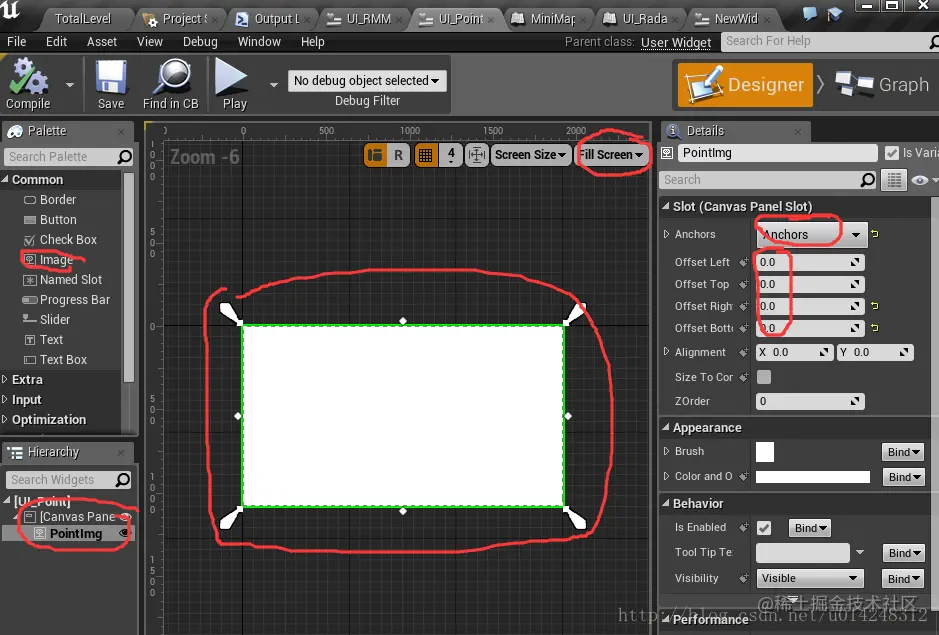This screenshot has height=635, width=939.
Task: Toggle Canvas Panel visibility eye
Action: (125, 516)
